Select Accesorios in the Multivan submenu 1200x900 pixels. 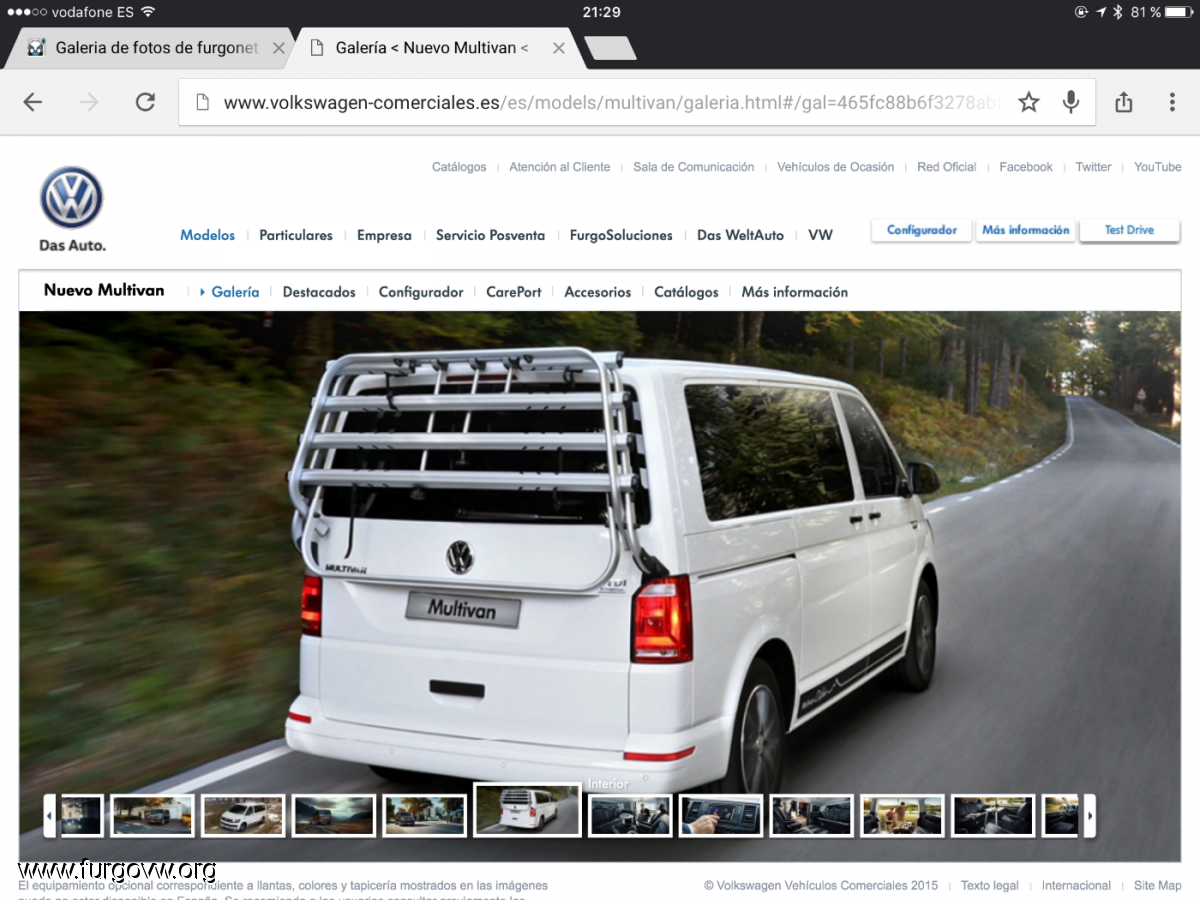[x=598, y=292]
